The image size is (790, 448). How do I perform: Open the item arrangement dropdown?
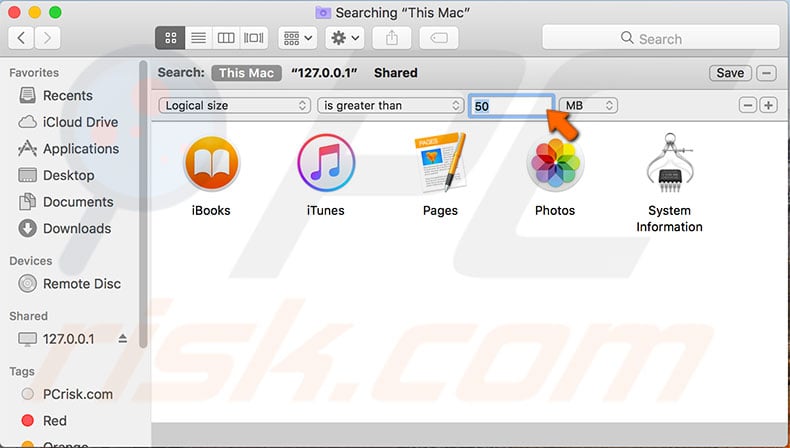click(x=298, y=38)
